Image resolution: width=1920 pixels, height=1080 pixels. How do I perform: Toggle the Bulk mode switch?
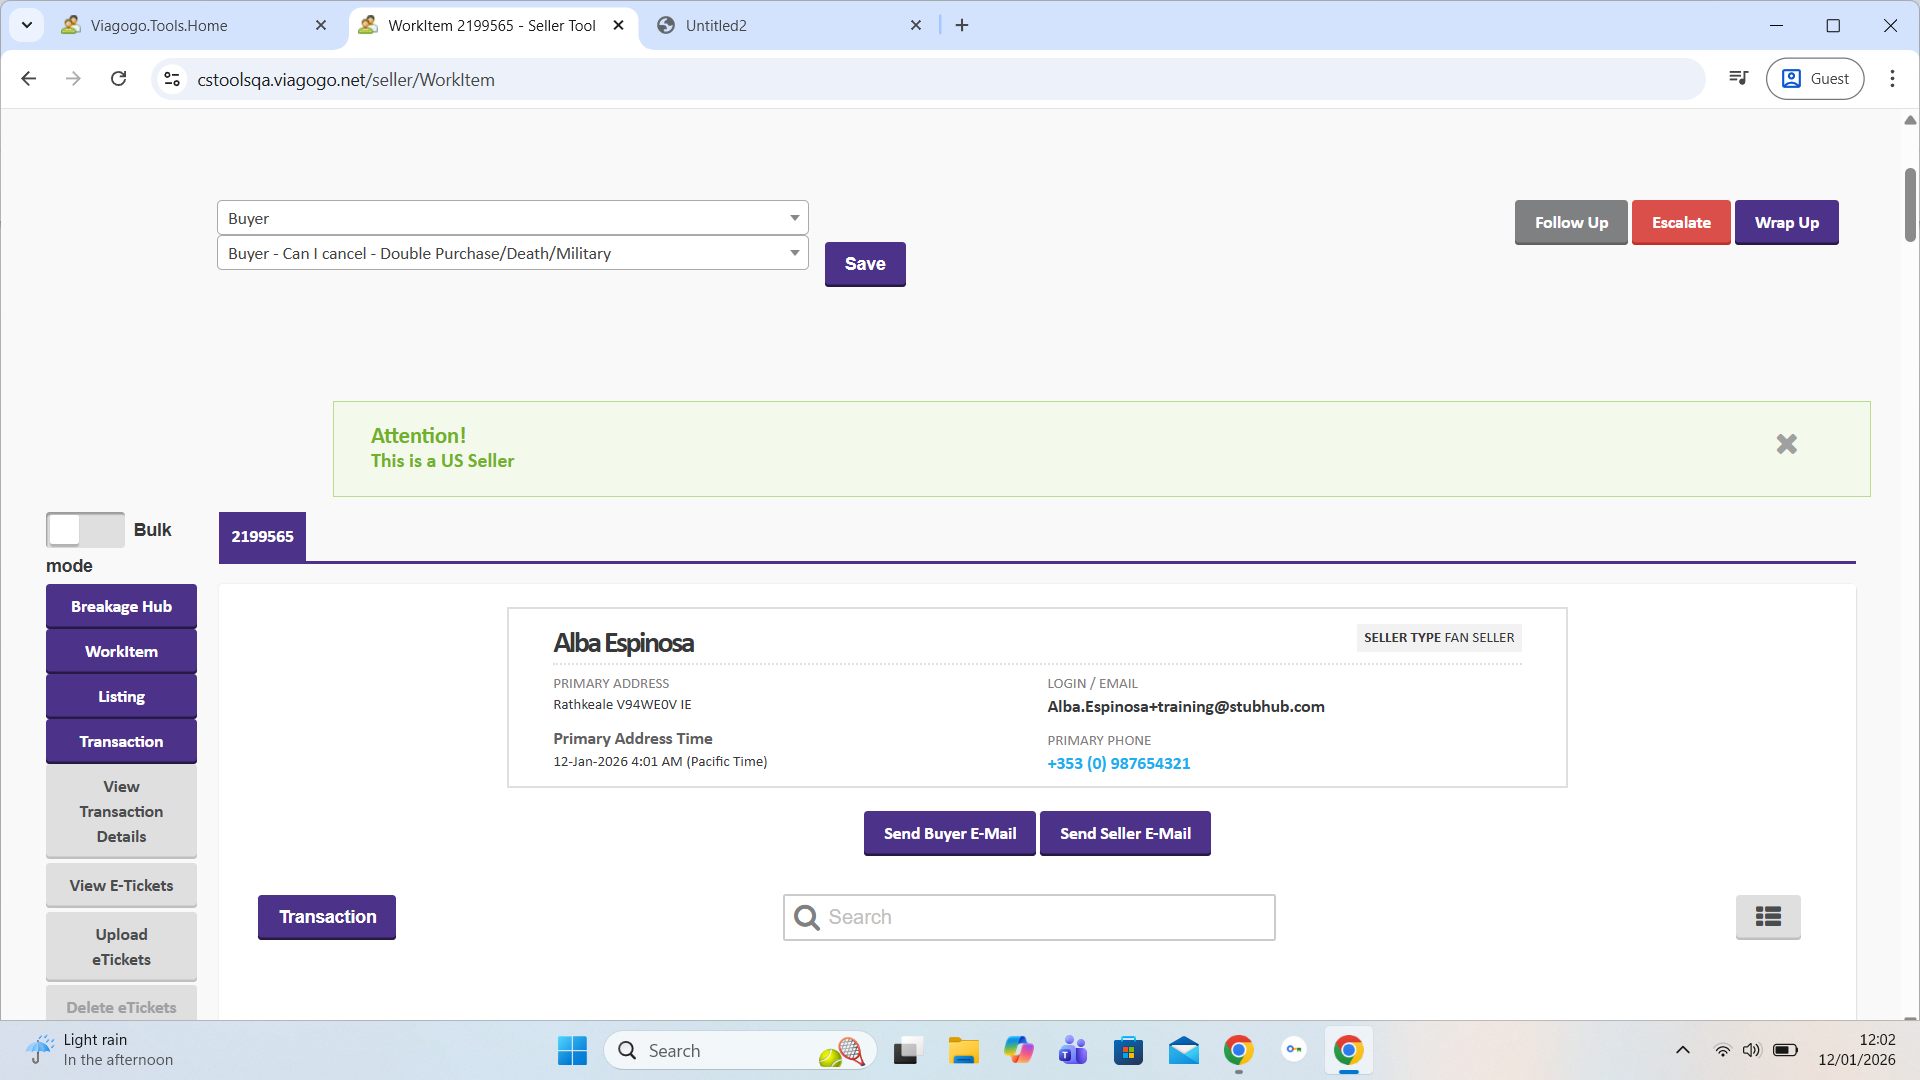pos(85,530)
